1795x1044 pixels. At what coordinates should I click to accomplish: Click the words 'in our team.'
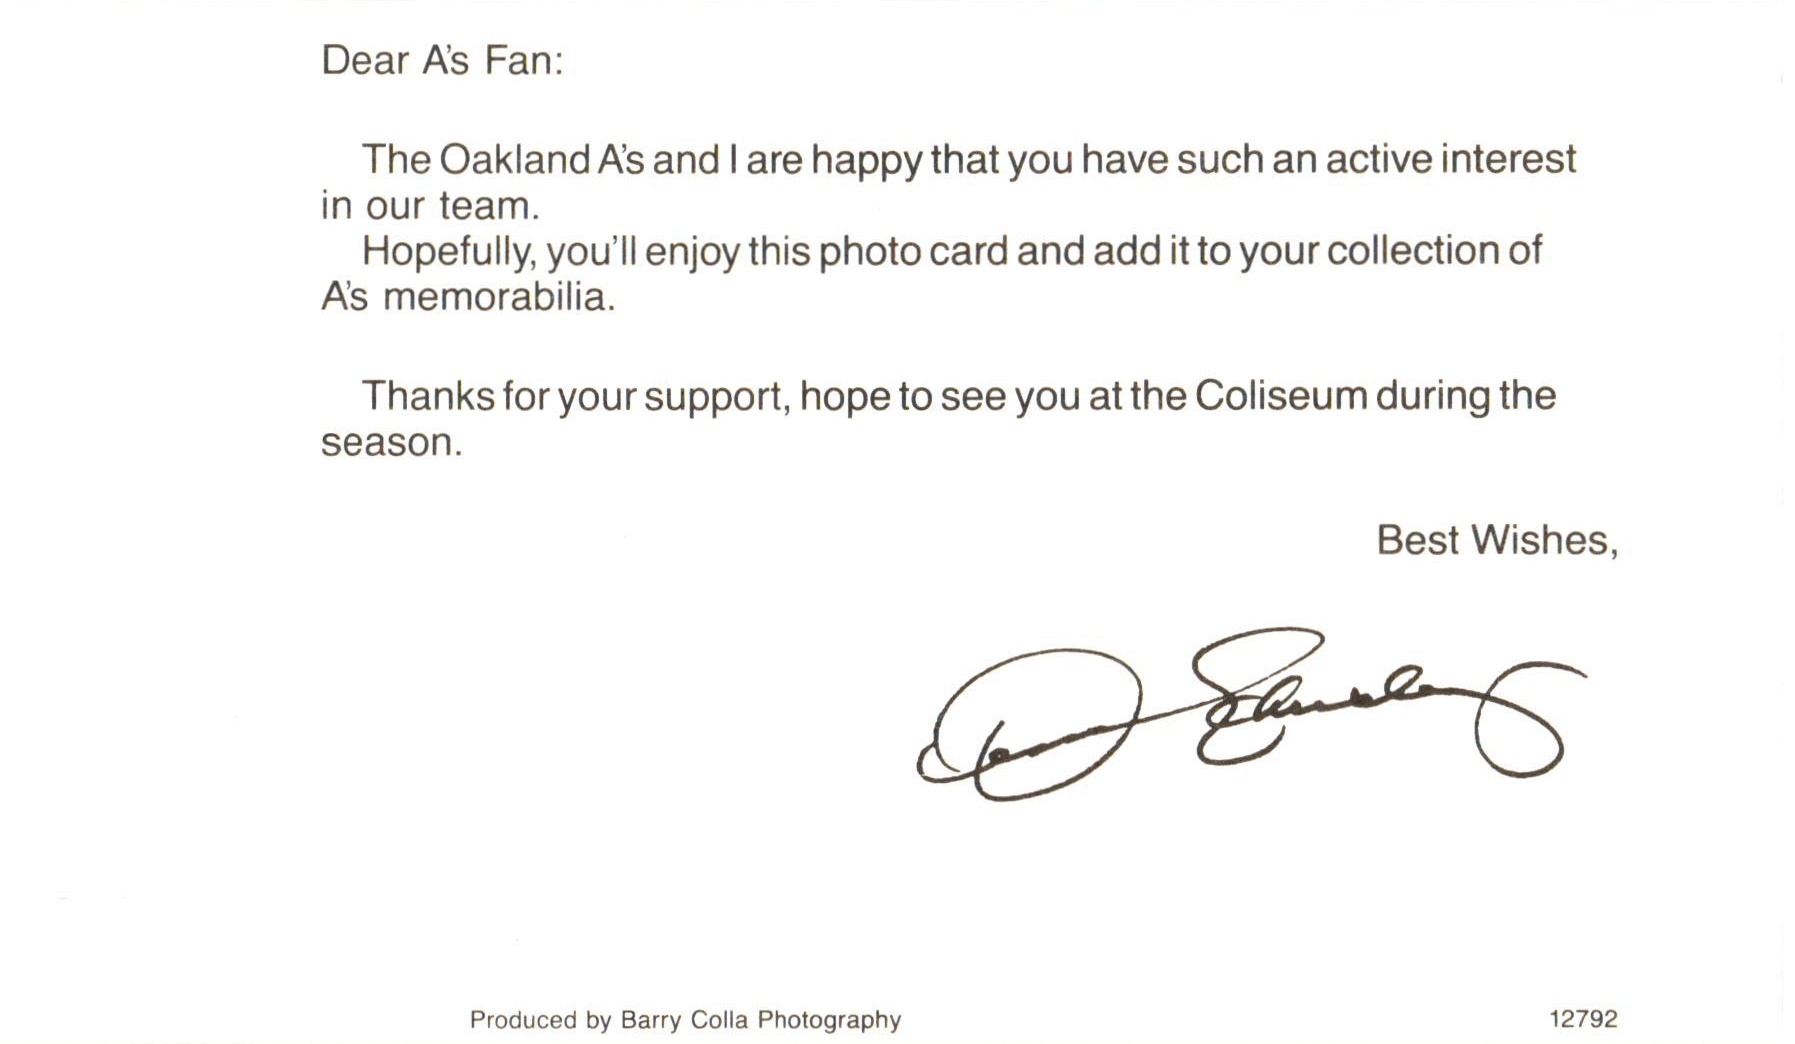pyautogui.click(x=430, y=205)
